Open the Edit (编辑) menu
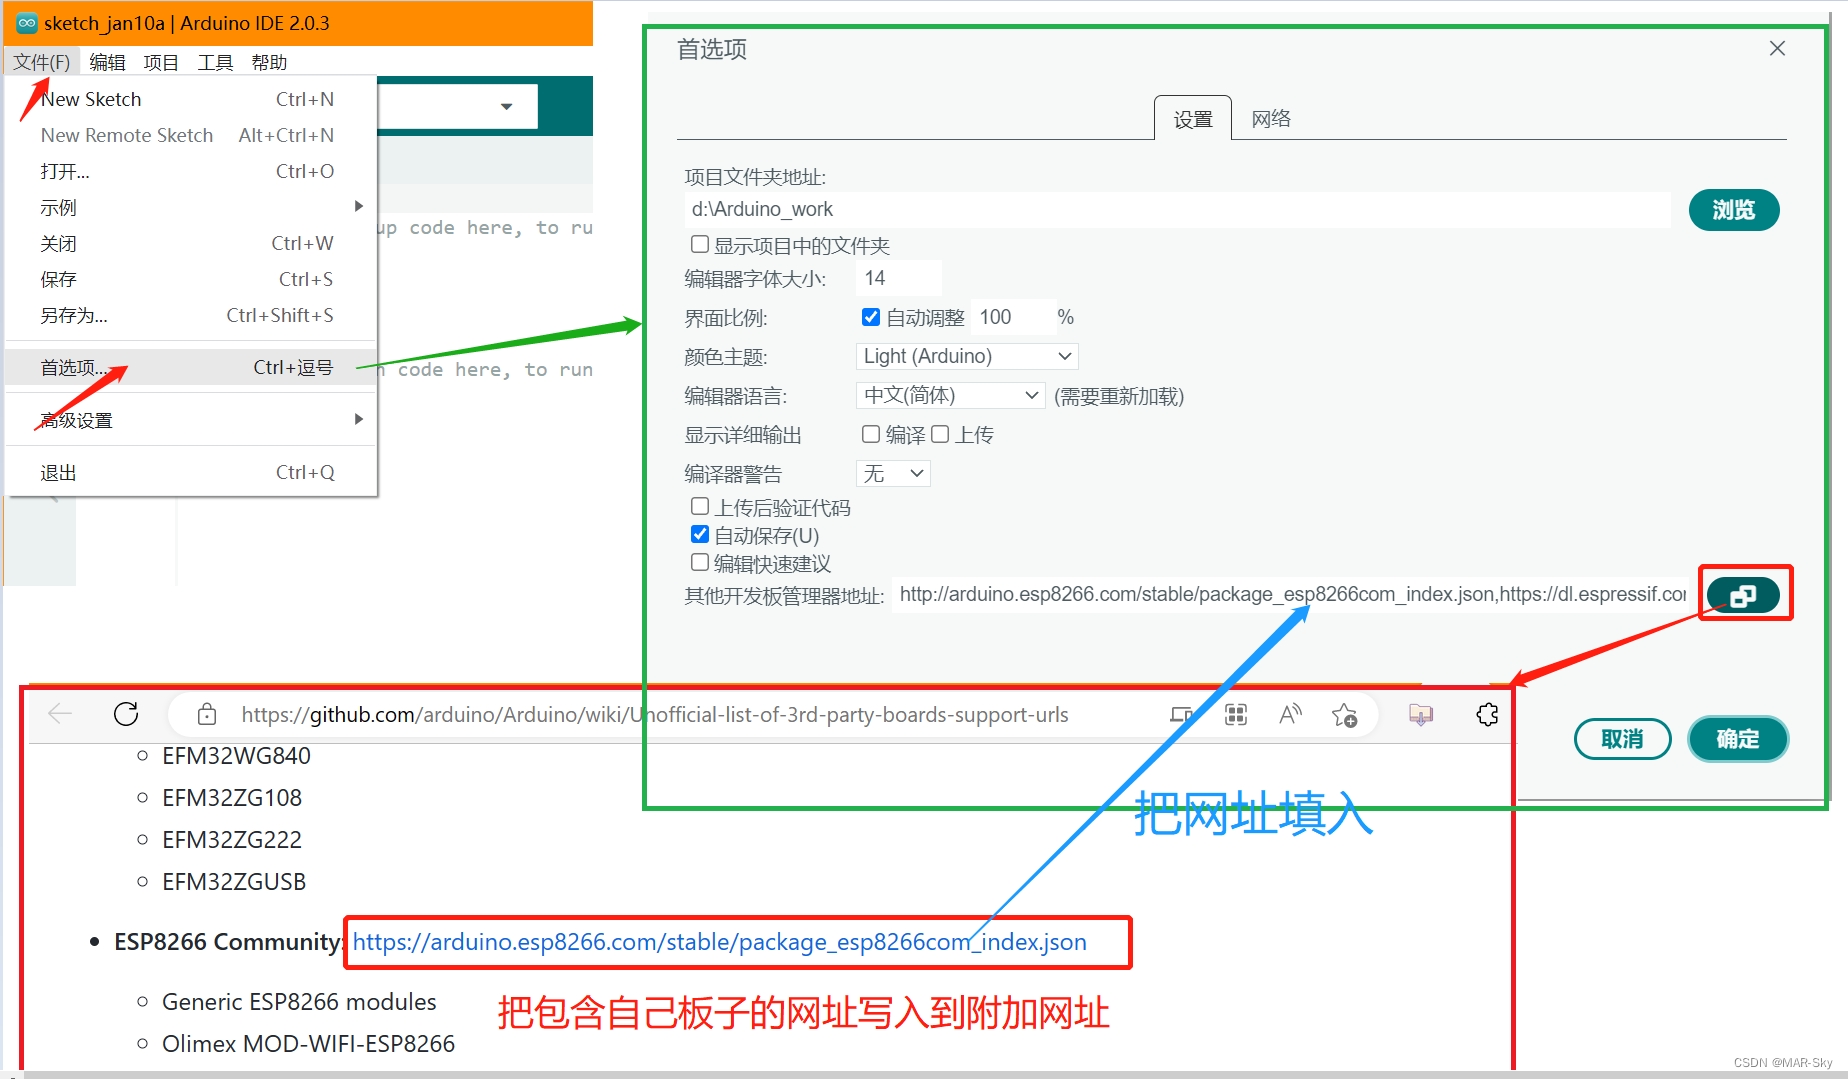 (107, 62)
